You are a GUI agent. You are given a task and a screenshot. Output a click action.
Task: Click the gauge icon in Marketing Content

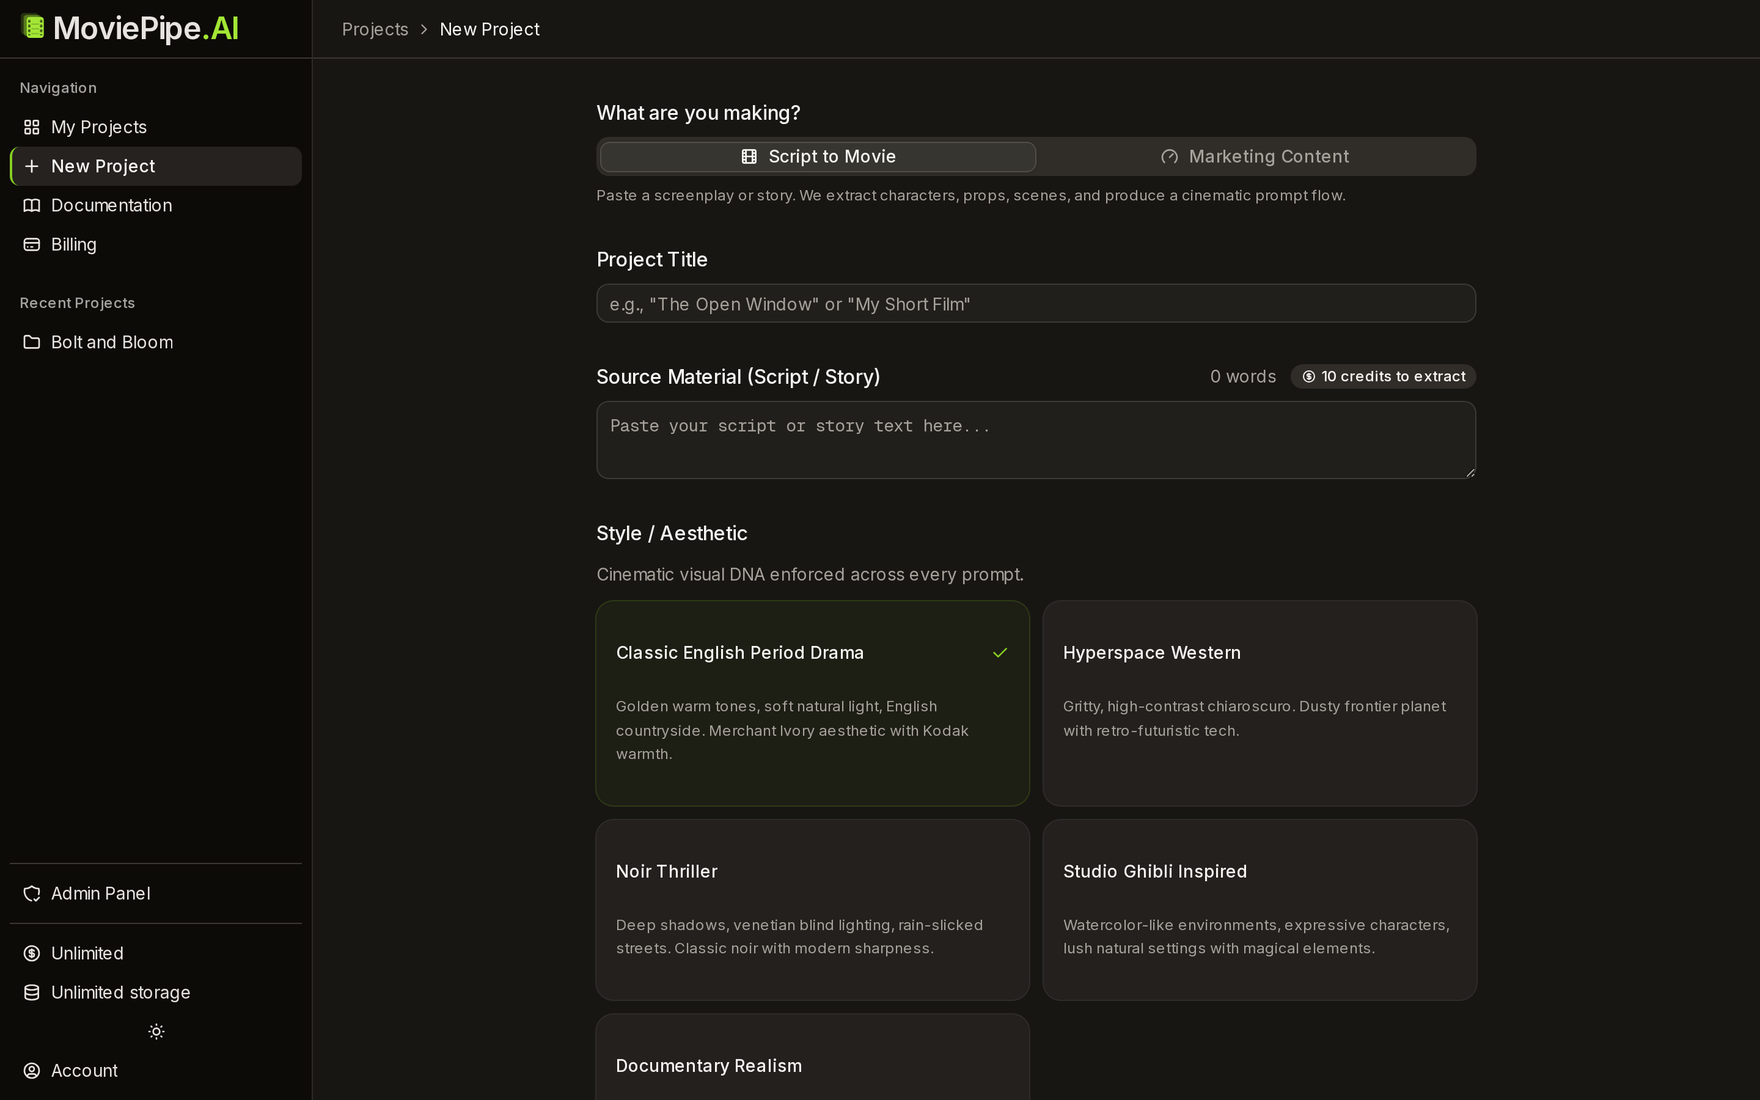1169,156
